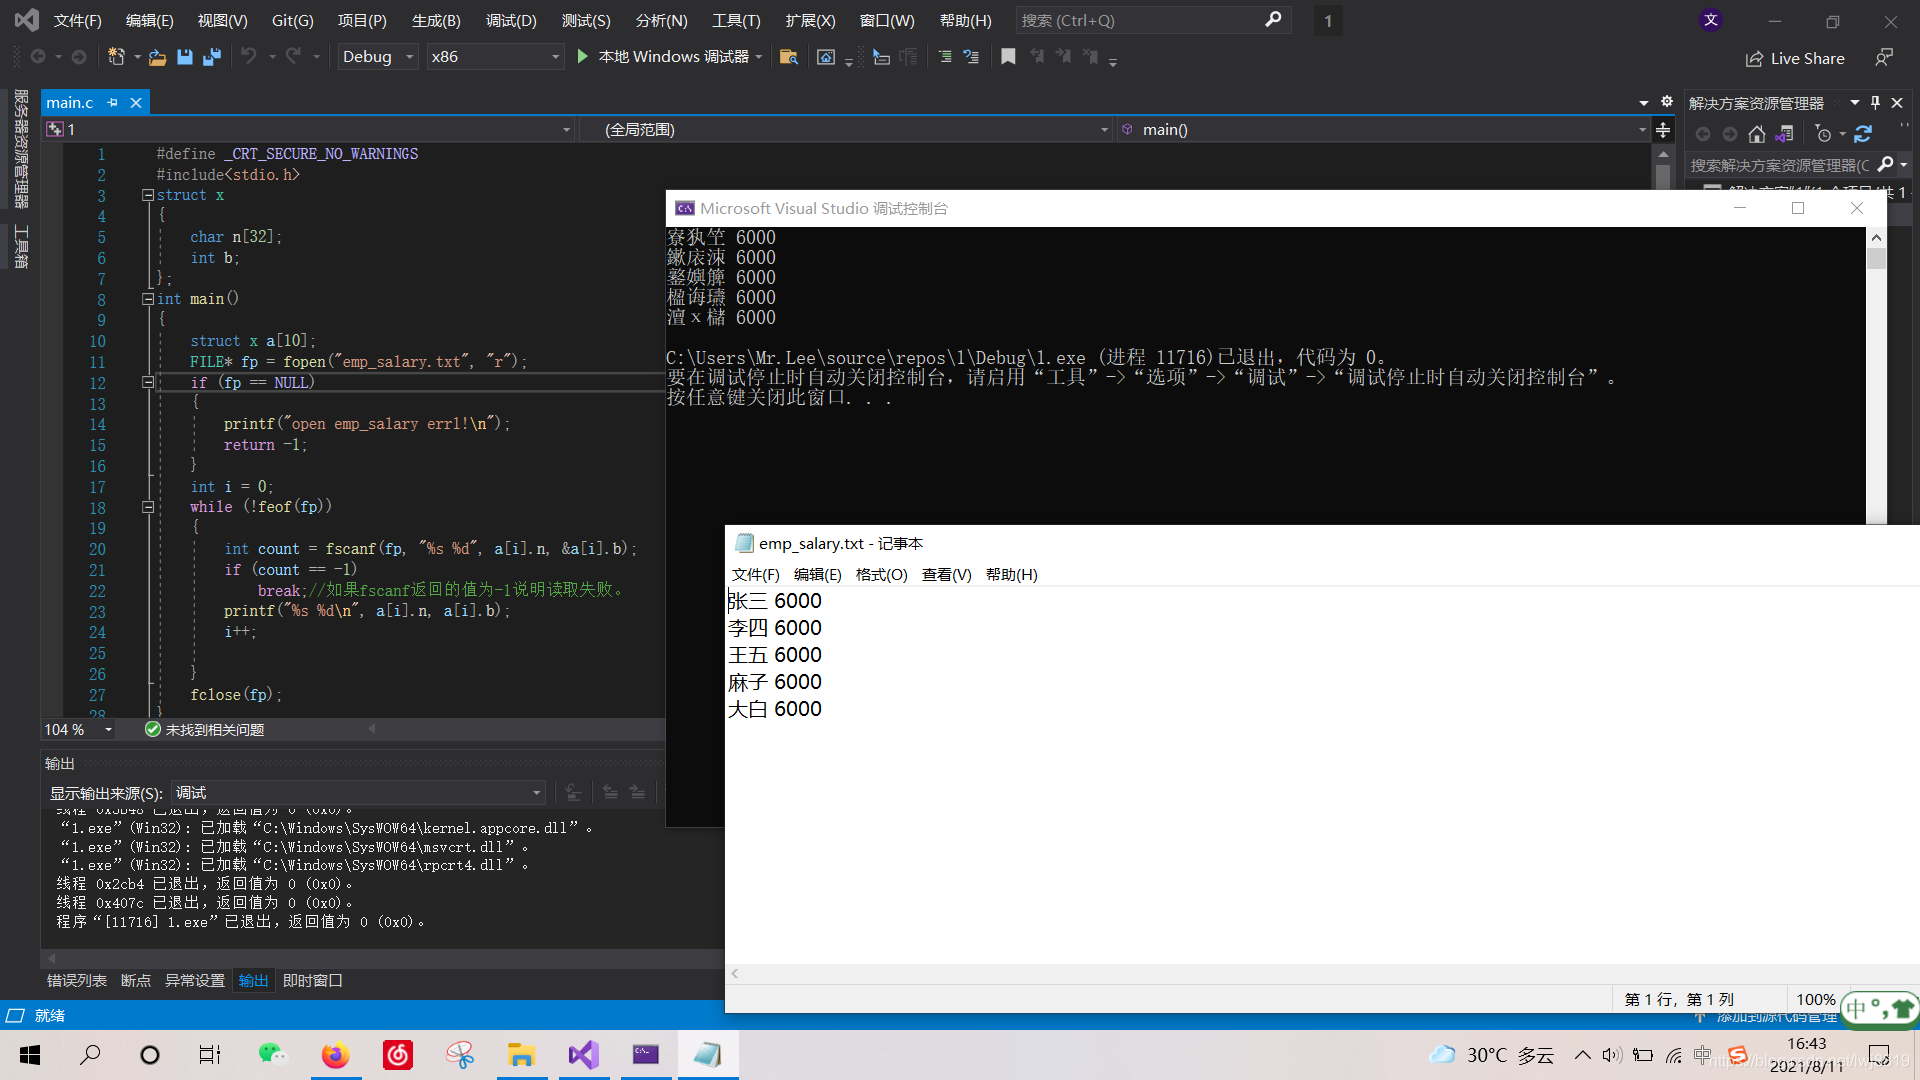Image resolution: width=1920 pixels, height=1080 pixels.
Task: Click the Undo arrow icon
Action: 249,57
